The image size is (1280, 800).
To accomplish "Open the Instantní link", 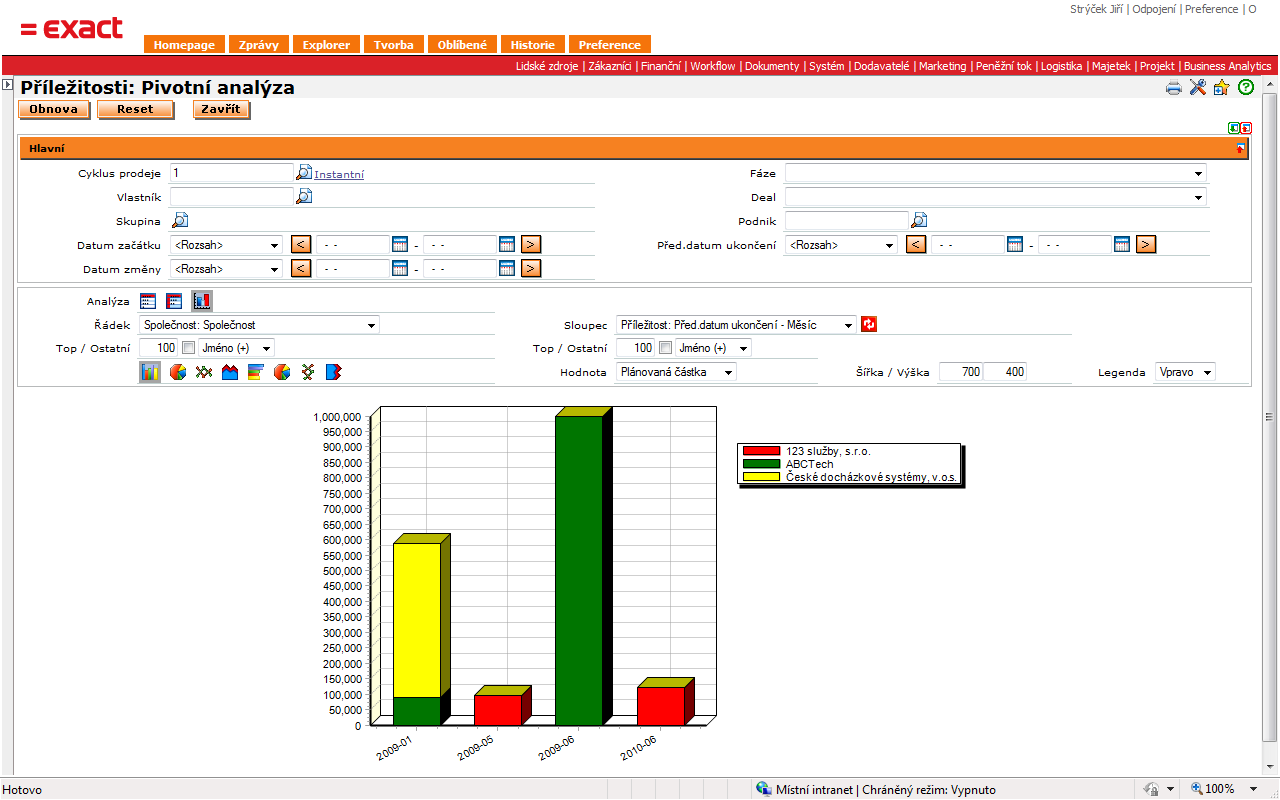I will pyautogui.click(x=339, y=174).
